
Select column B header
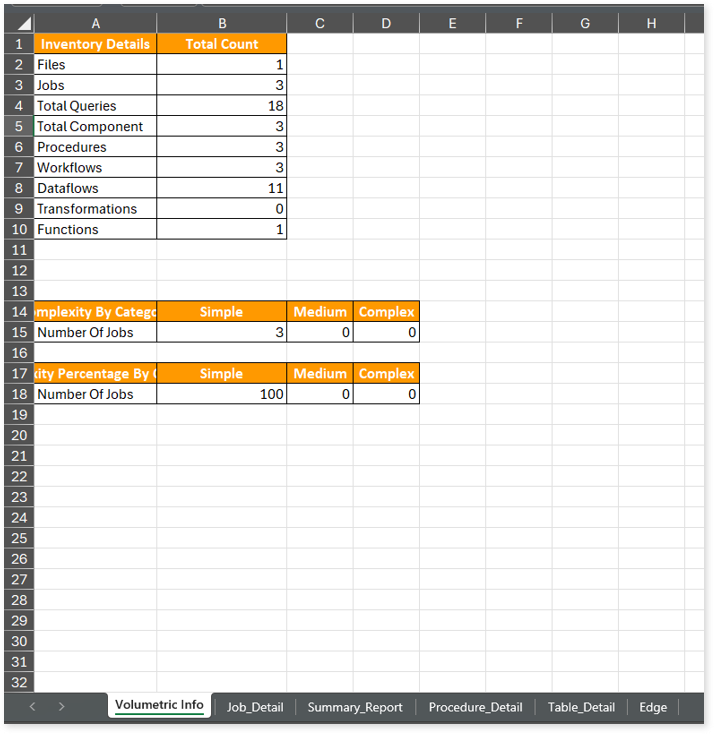coord(221,23)
